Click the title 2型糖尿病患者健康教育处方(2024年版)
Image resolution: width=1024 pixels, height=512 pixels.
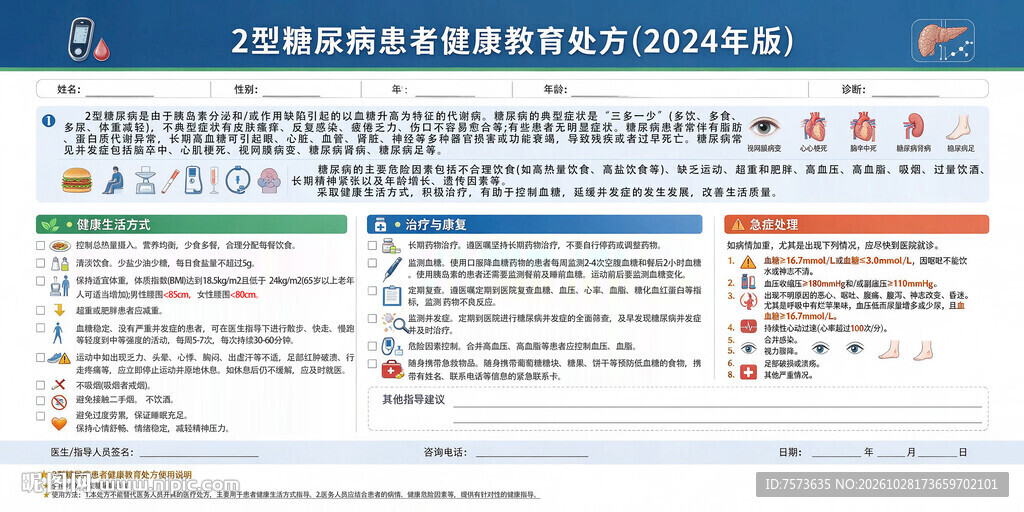click(513, 42)
